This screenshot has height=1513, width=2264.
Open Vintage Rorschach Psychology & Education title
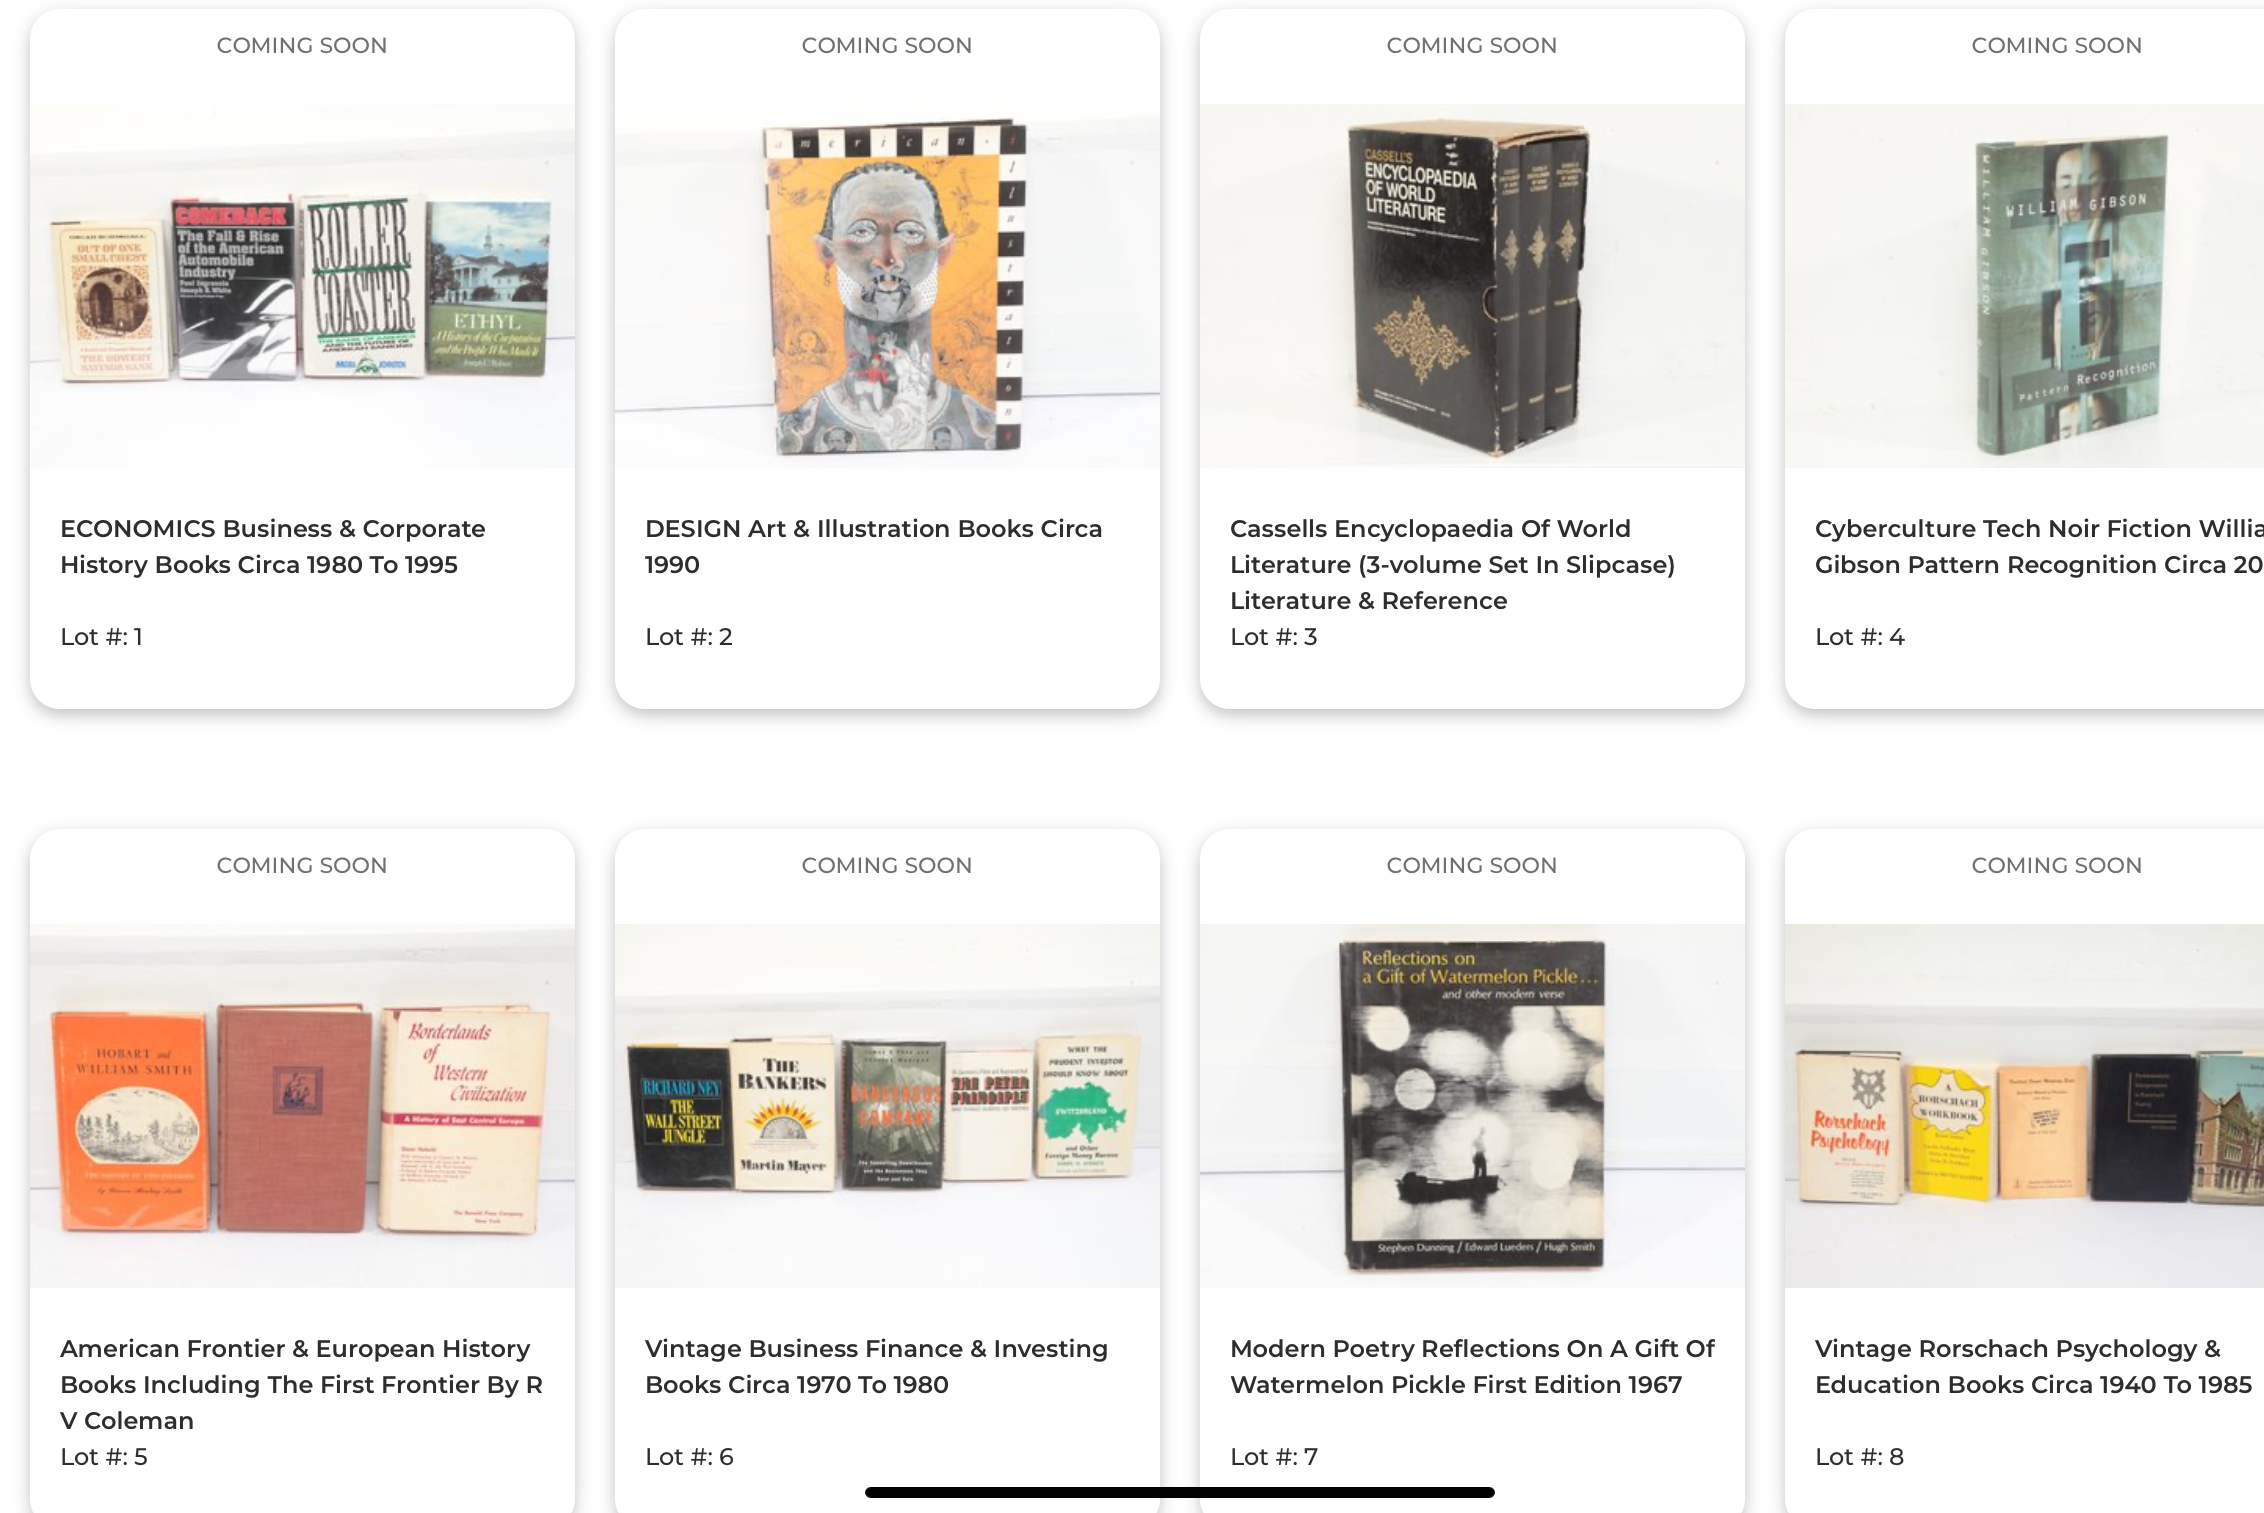(2033, 1366)
